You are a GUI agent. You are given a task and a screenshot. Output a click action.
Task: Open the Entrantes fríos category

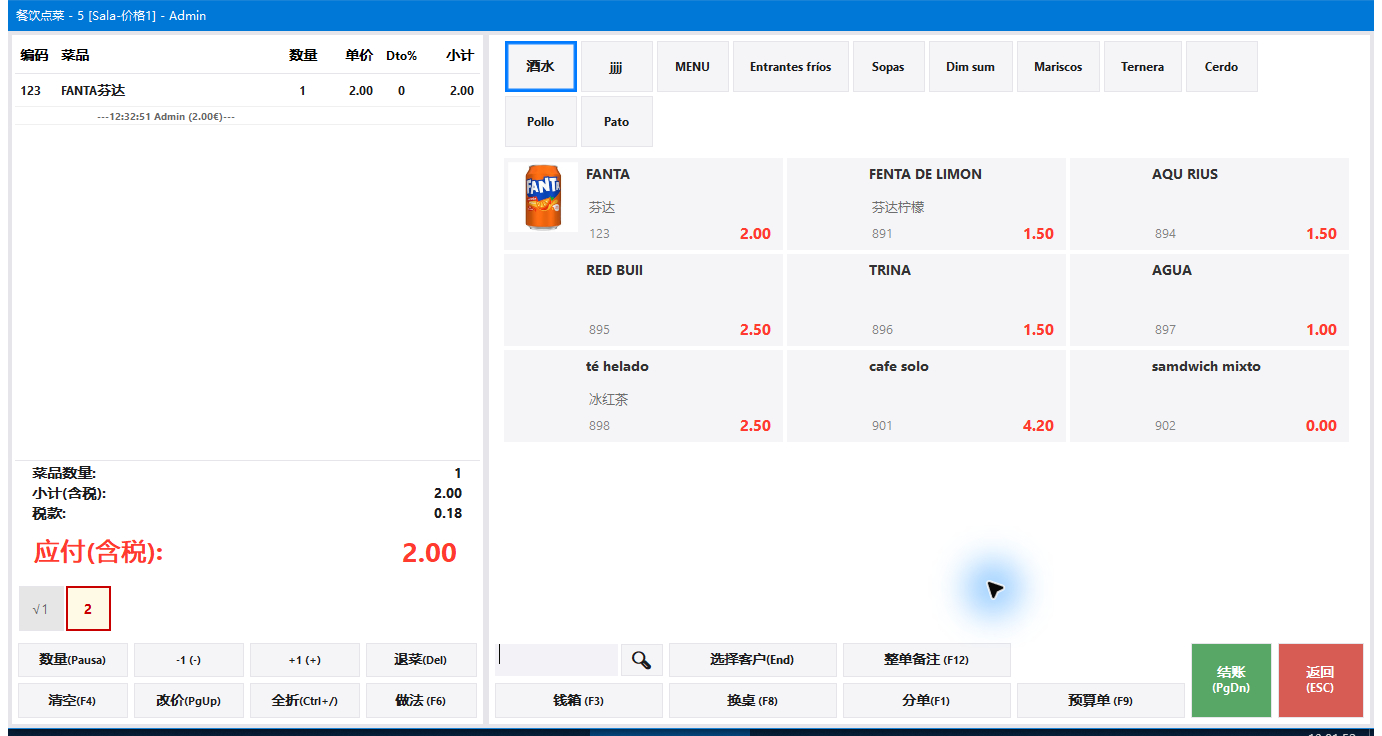[790, 67]
